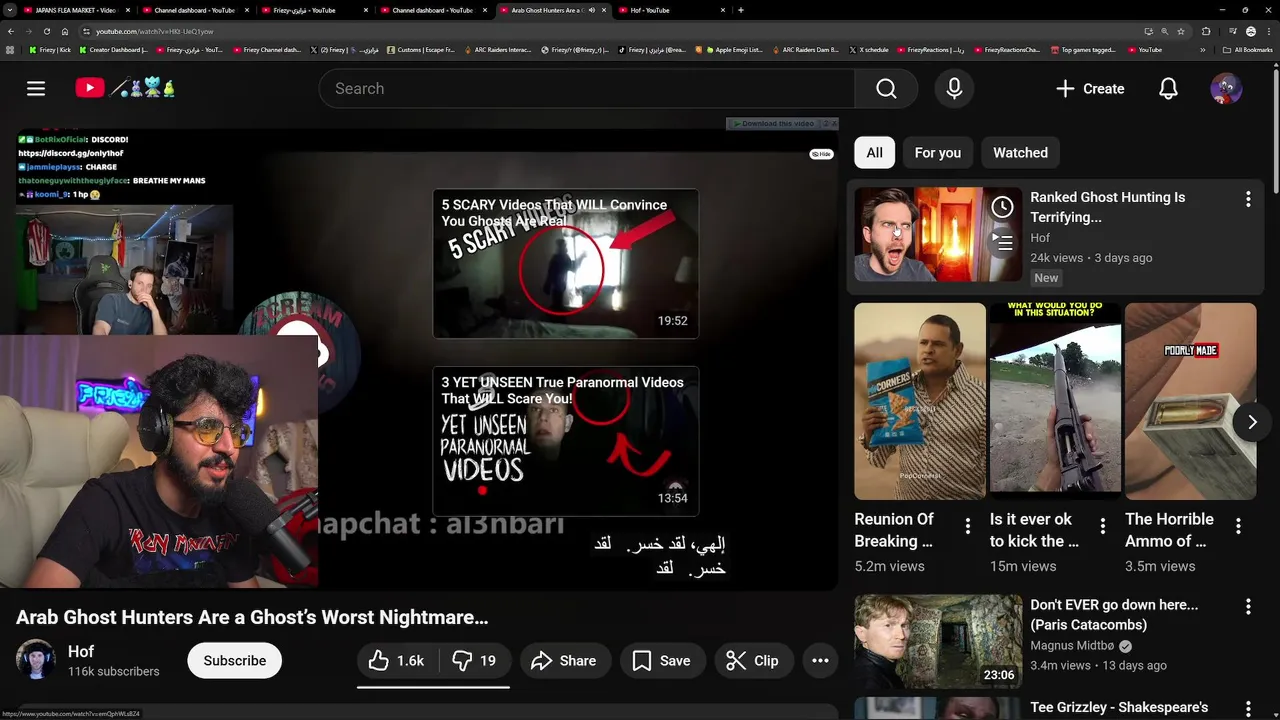Open Hof channel name link
This screenshot has height=720, width=1280.
click(81, 651)
